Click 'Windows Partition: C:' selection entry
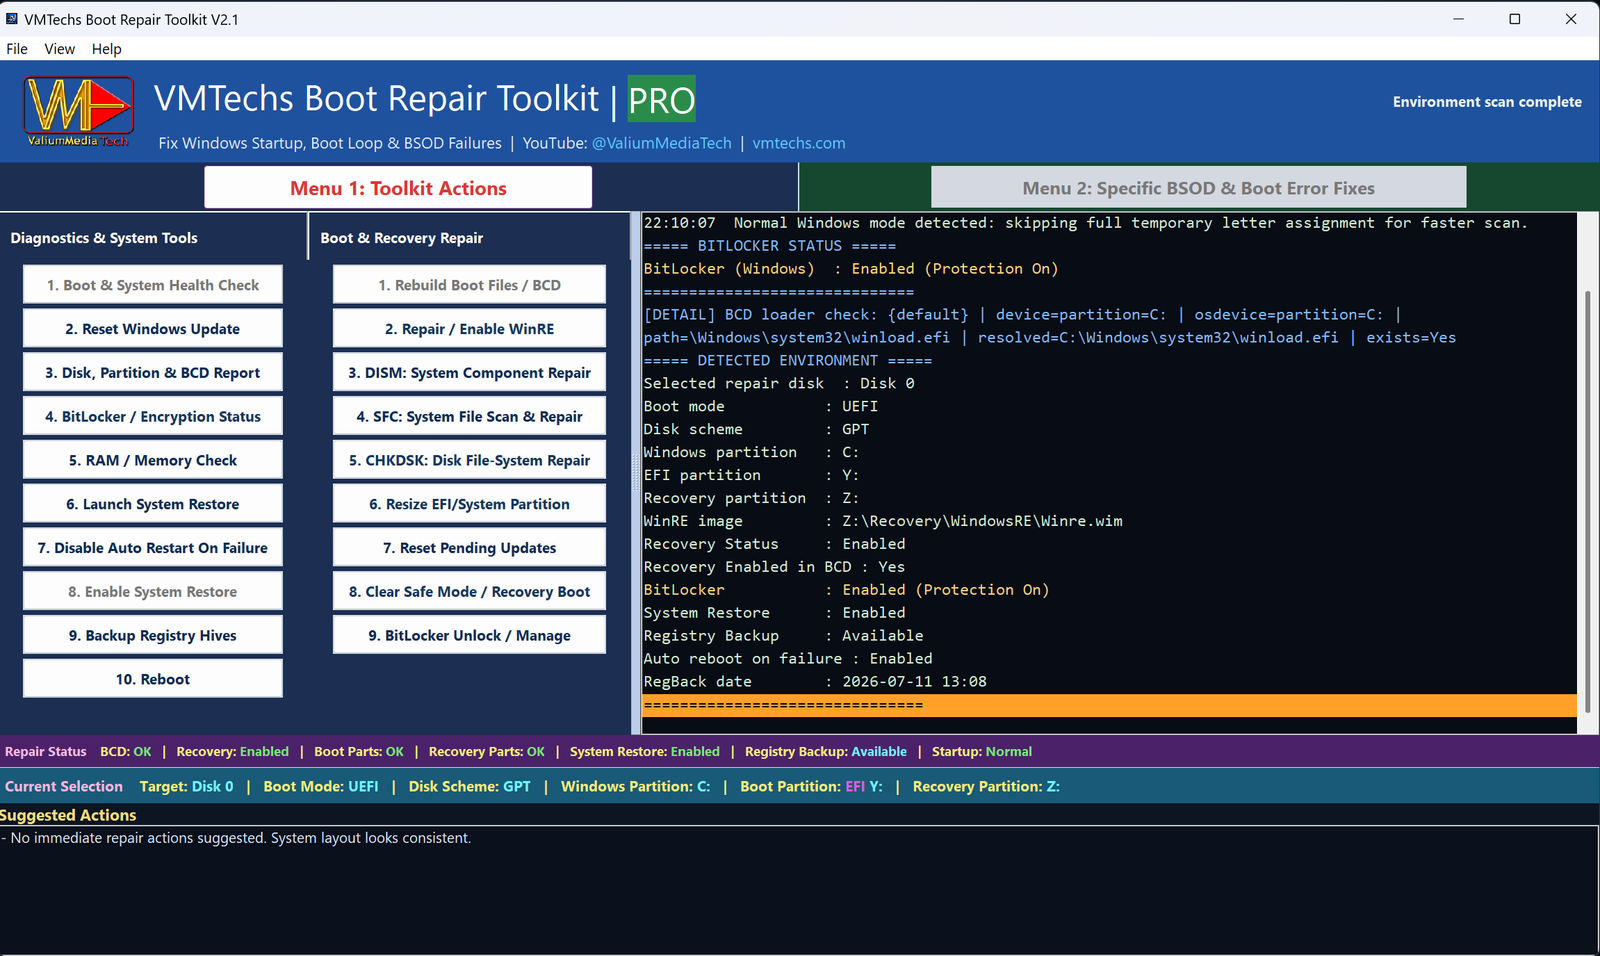The height and width of the screenshot is (956, 1600). click(636, 787)
